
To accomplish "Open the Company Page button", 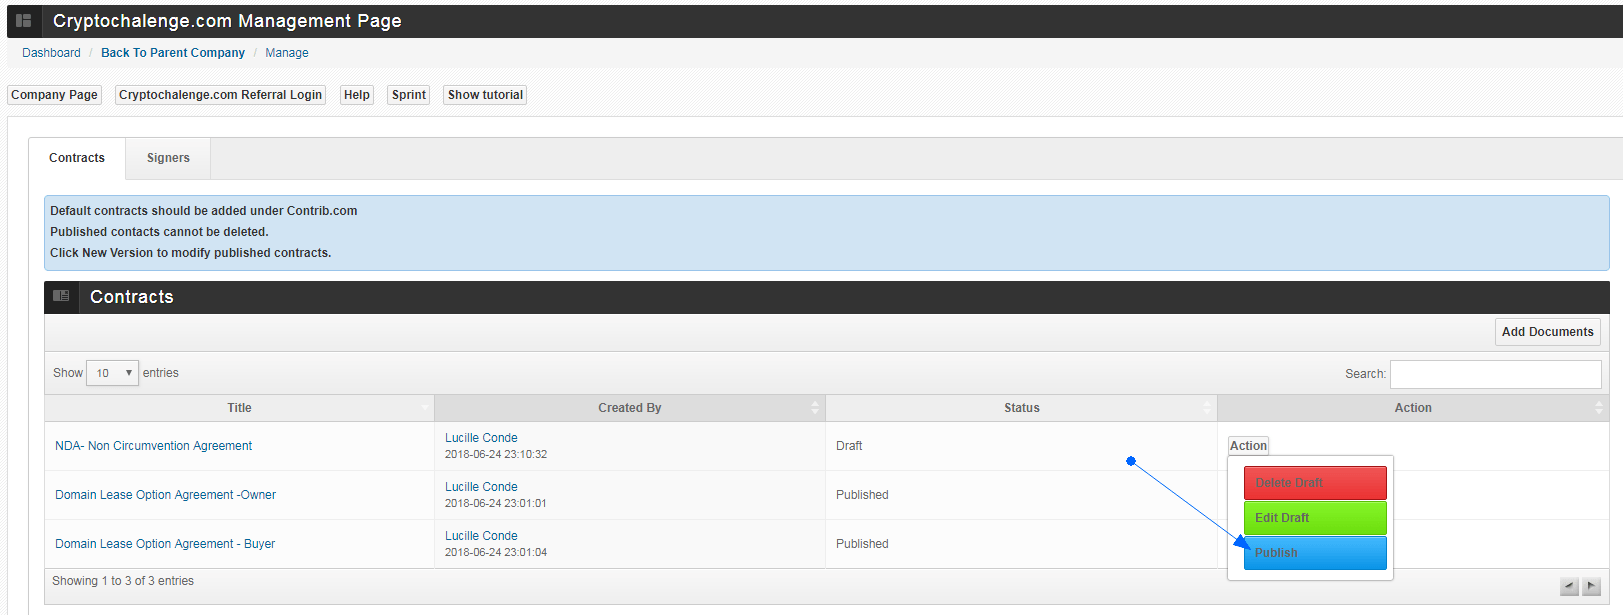I will (x=54, y=95).
